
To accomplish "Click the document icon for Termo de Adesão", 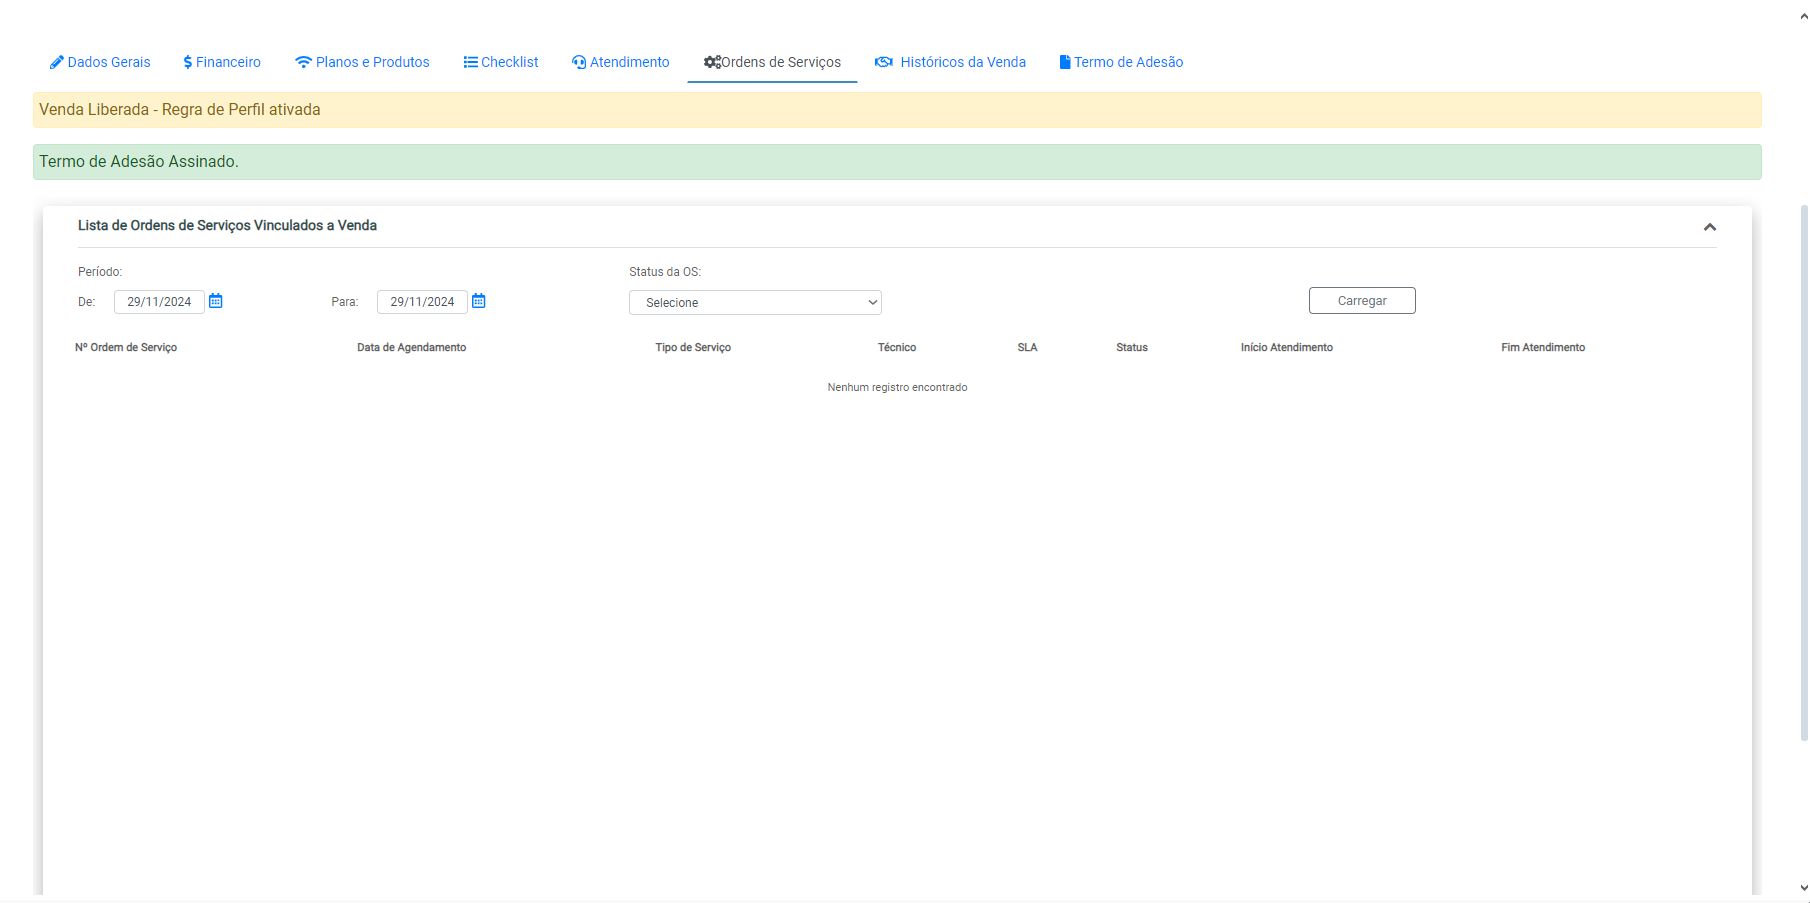I will point(1065,62).
